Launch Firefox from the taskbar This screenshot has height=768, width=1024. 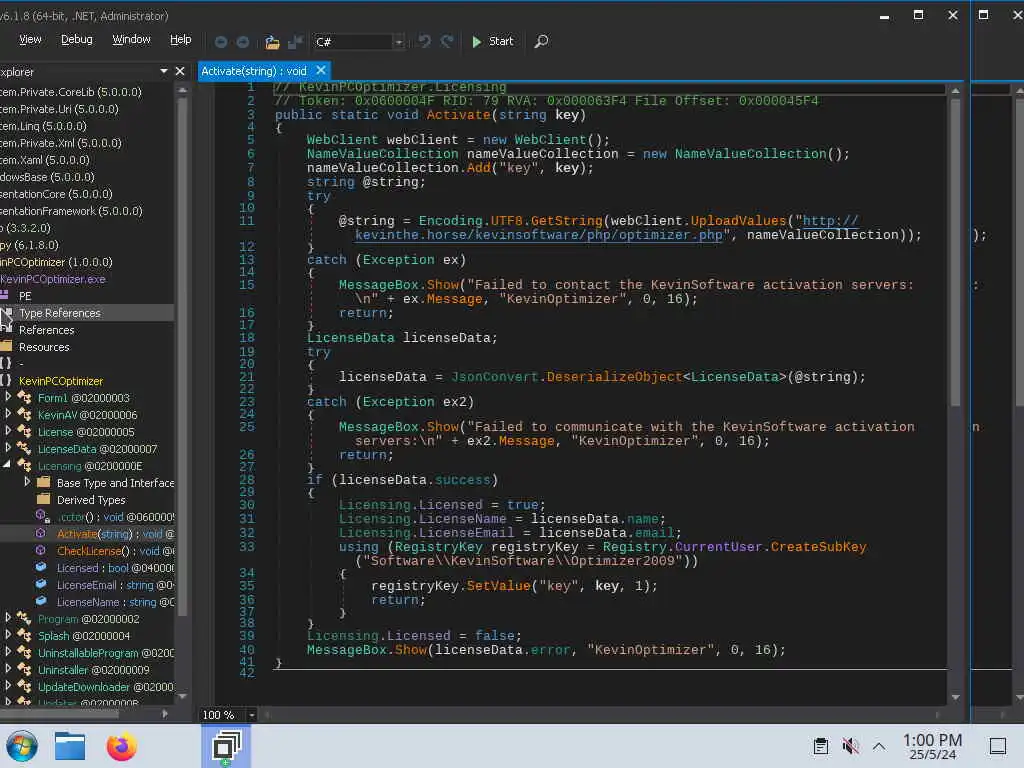click(x=121, y=746)
